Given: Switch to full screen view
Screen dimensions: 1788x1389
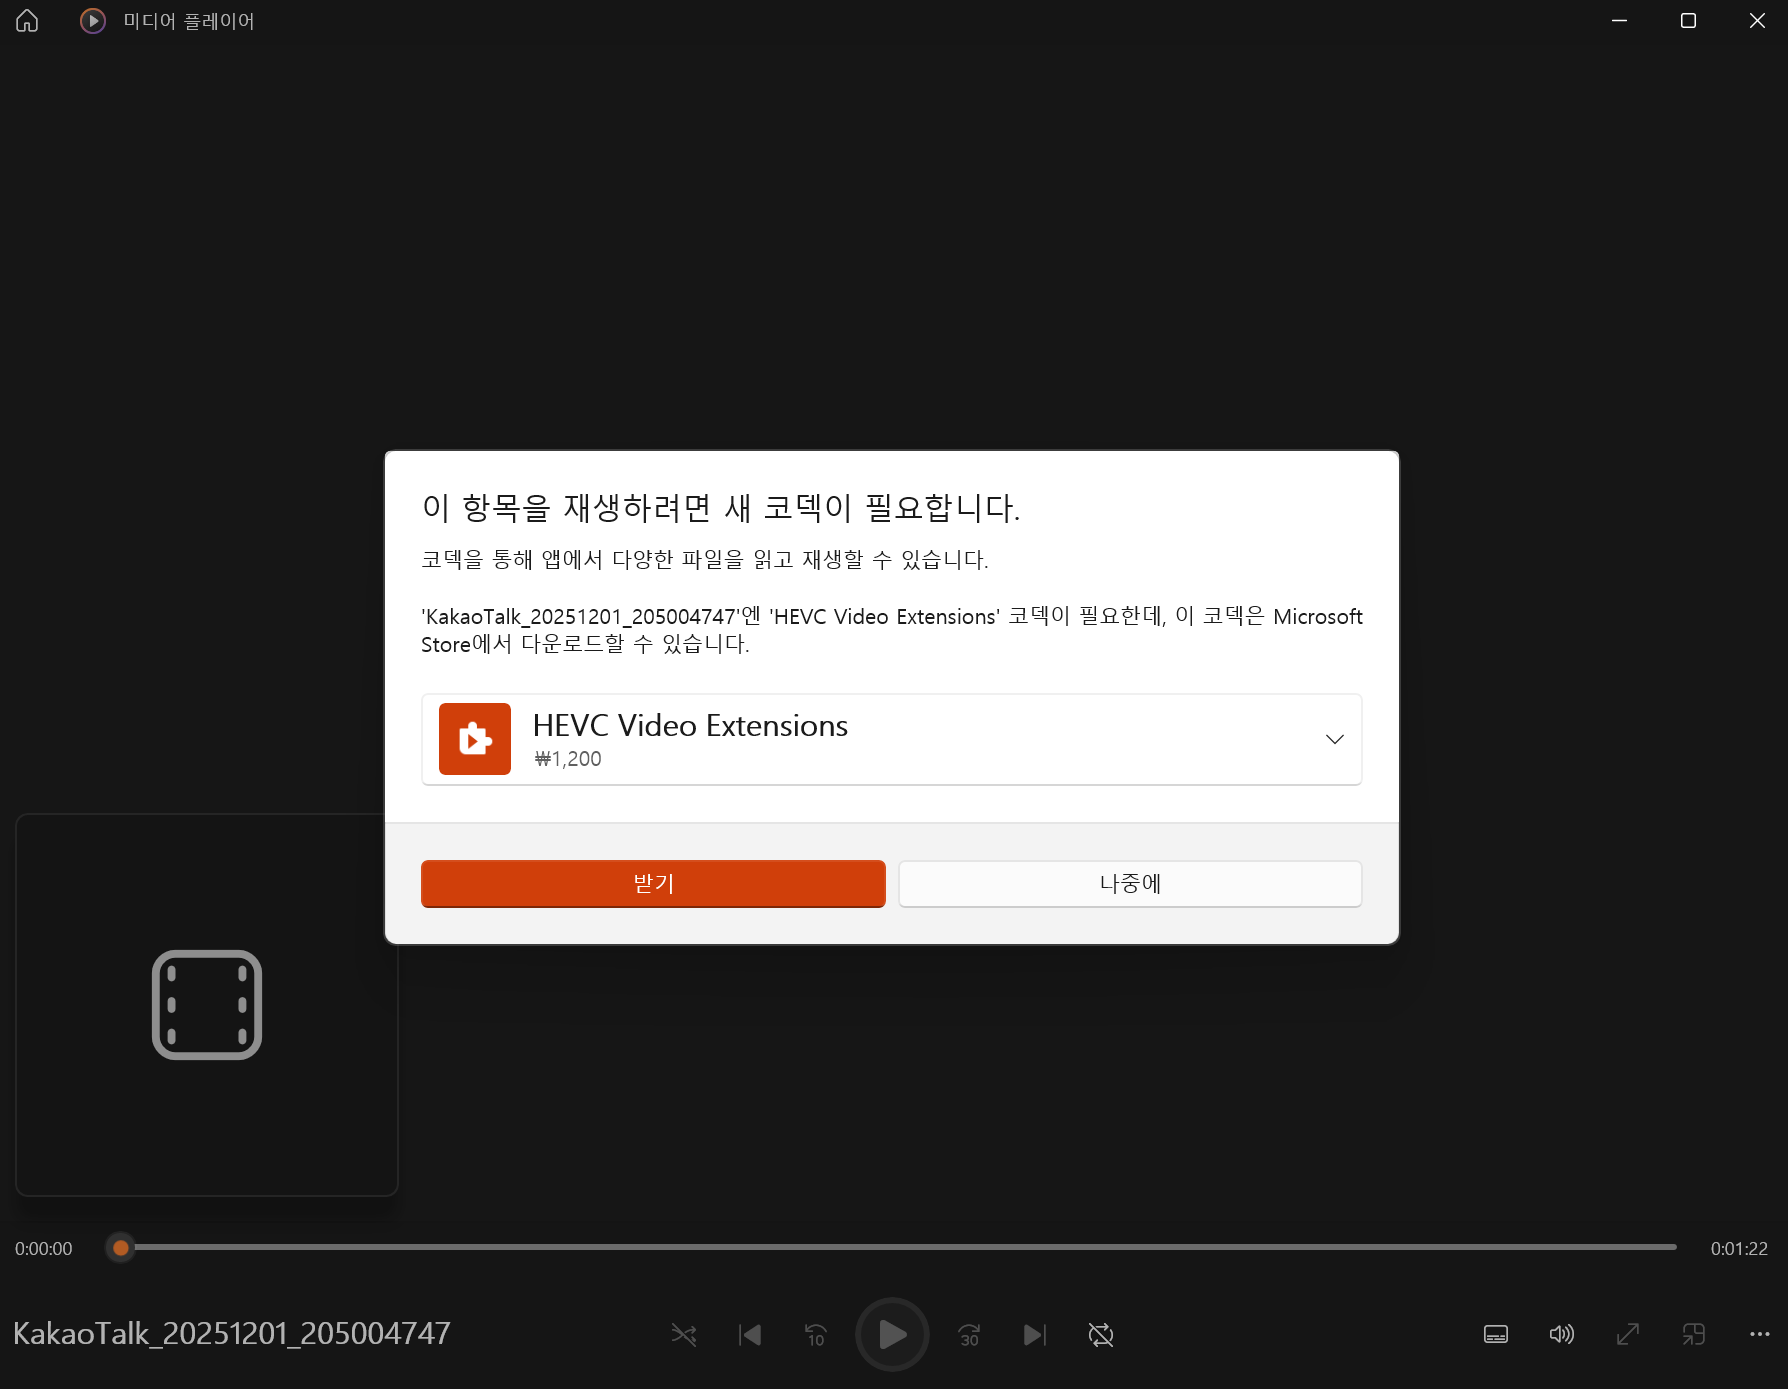Looking at the screenshot, I should [1628, 1334].
